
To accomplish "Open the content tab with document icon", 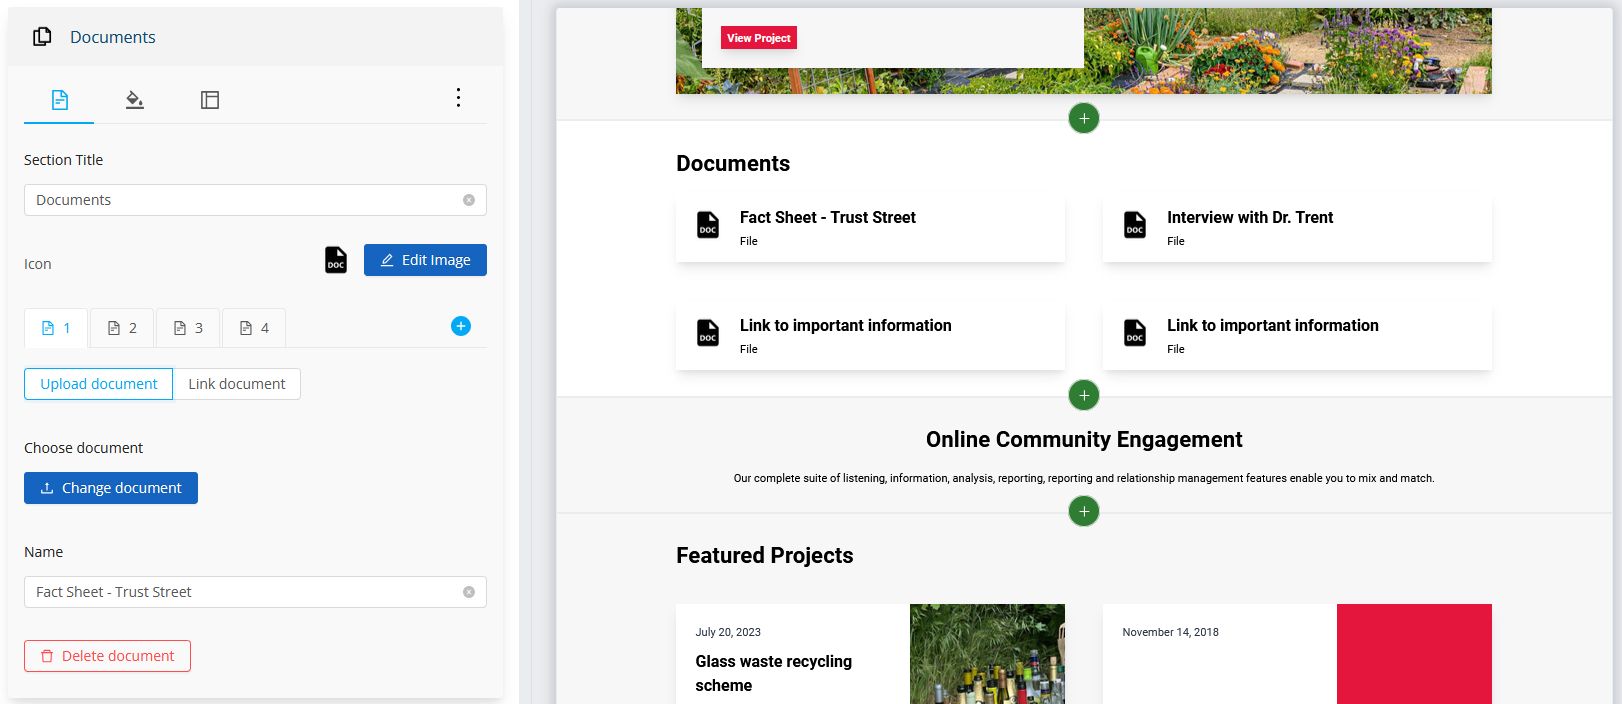I will 59,100.
